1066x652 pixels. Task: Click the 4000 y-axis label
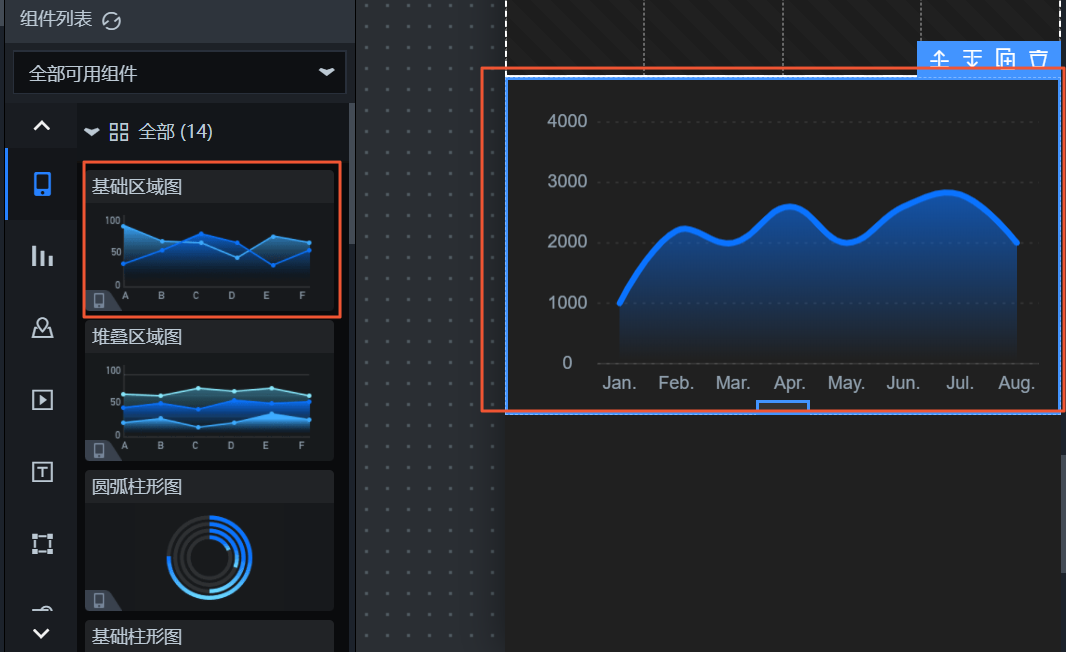coord(567,121)
